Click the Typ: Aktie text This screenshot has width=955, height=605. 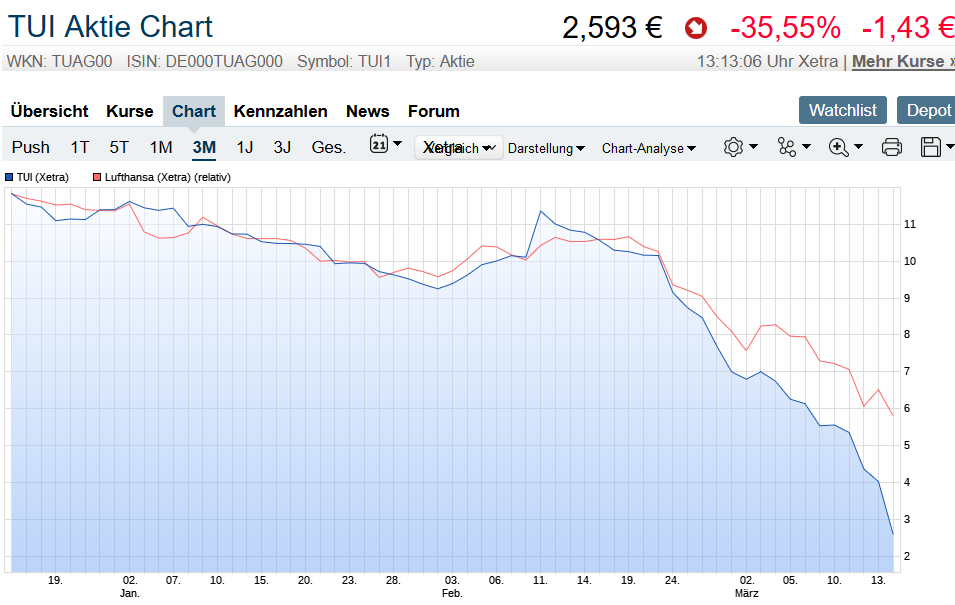[x=440, y=62]
